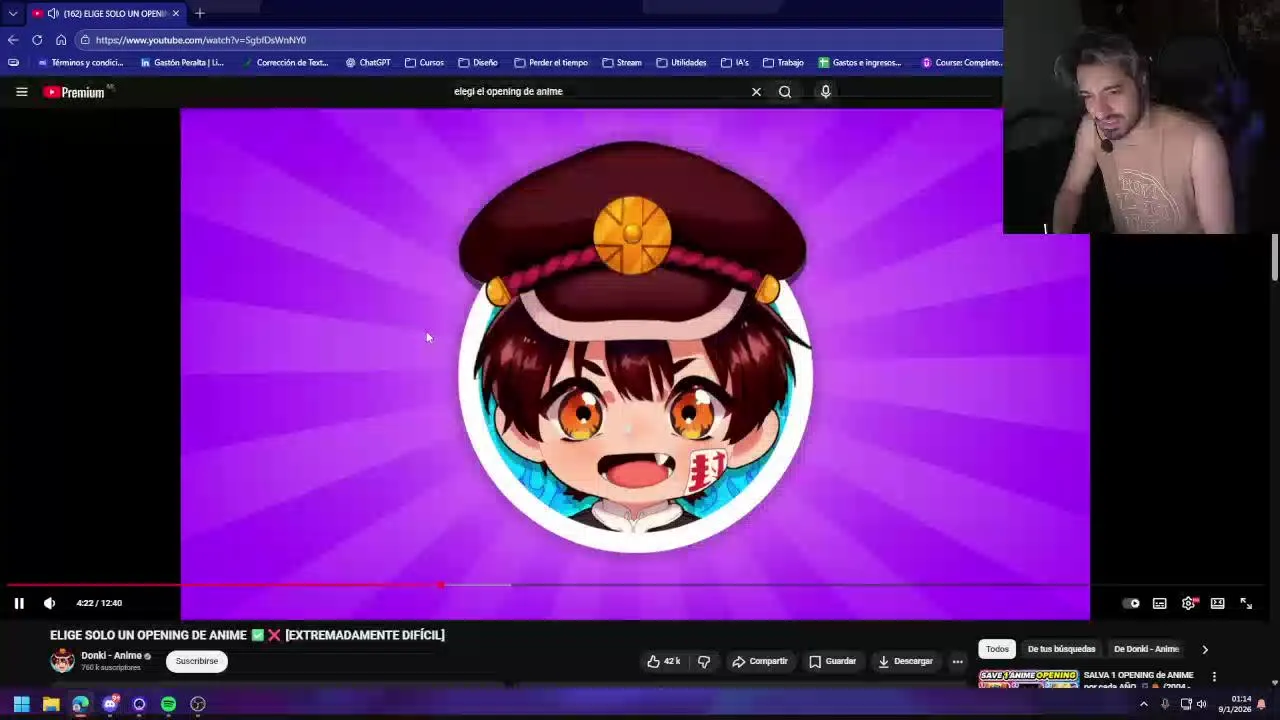1280x720 pixels.
Task: Subscribe to Donki - Anime channel
Action: tap(197, 661)
